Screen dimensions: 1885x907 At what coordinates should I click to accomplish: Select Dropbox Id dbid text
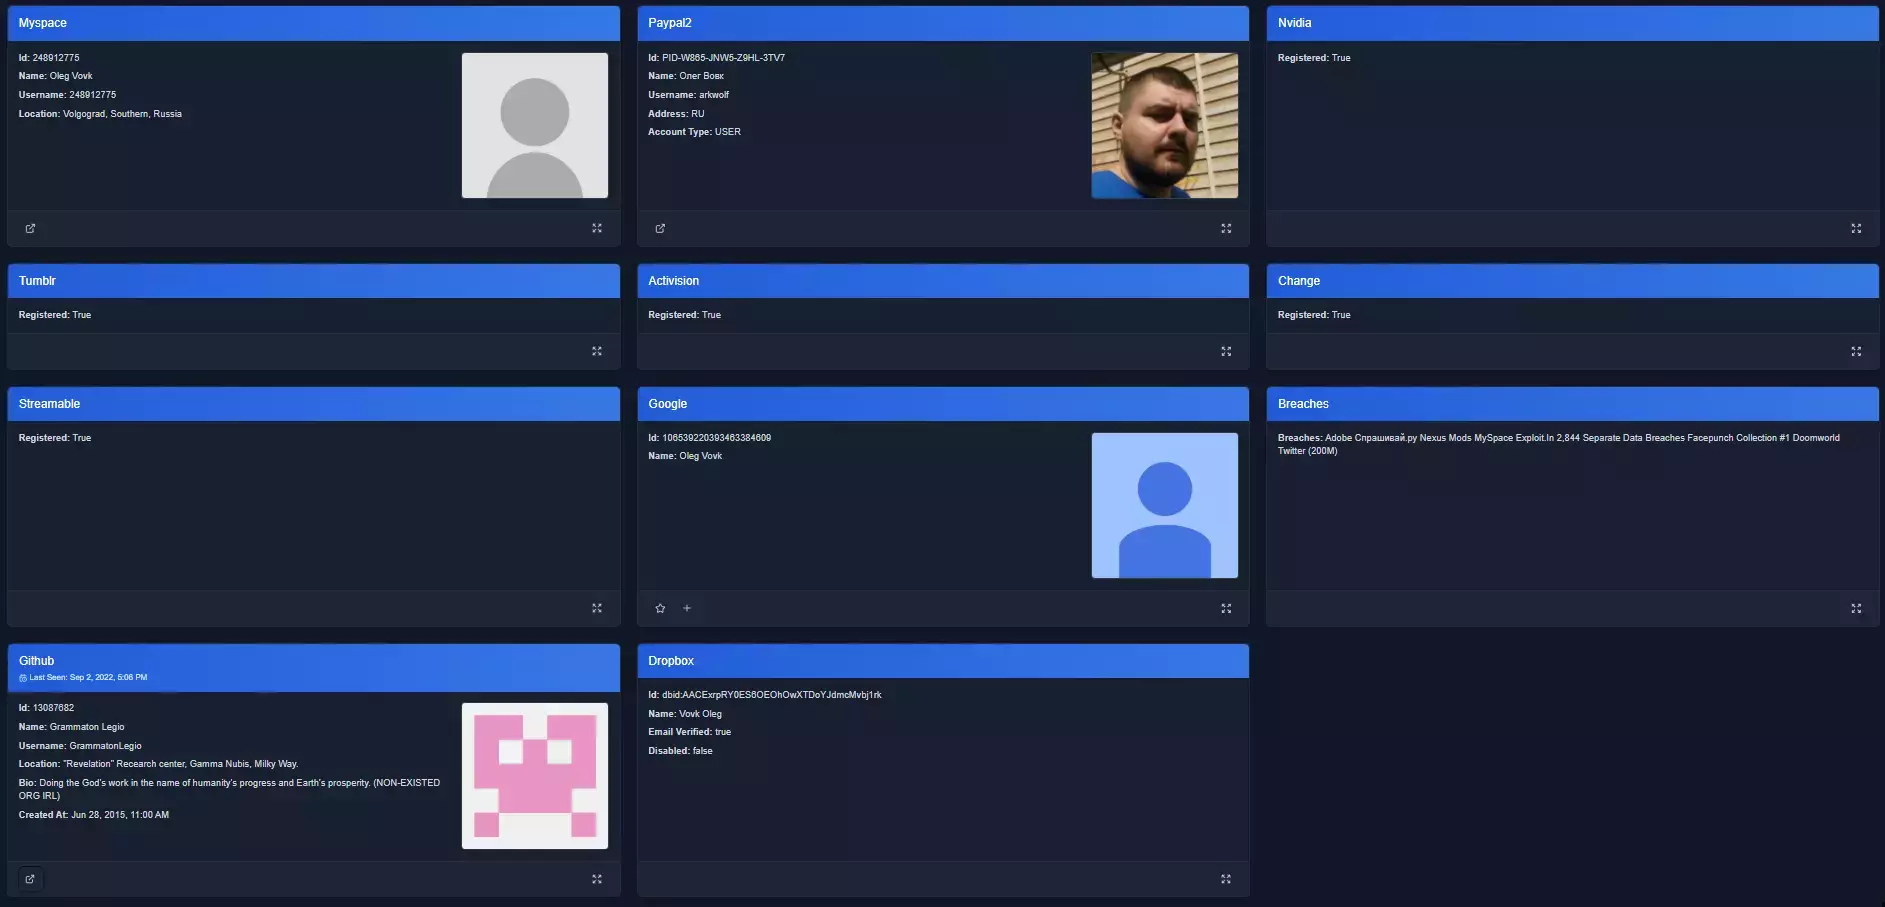(765, 695)
